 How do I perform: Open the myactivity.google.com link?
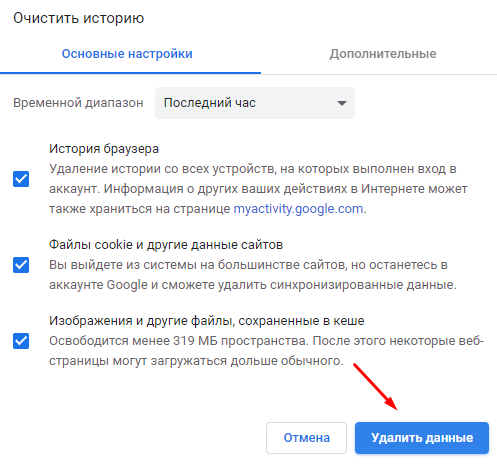[298, 209]
